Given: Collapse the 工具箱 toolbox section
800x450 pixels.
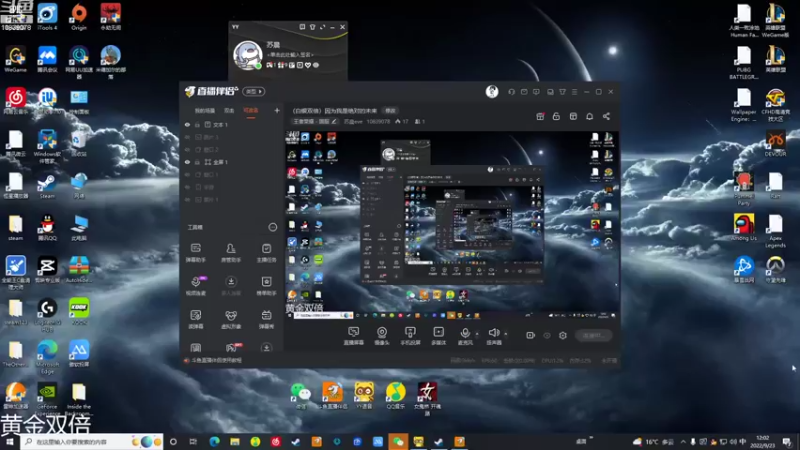Looking at the screenshot, I should point(273,227).
